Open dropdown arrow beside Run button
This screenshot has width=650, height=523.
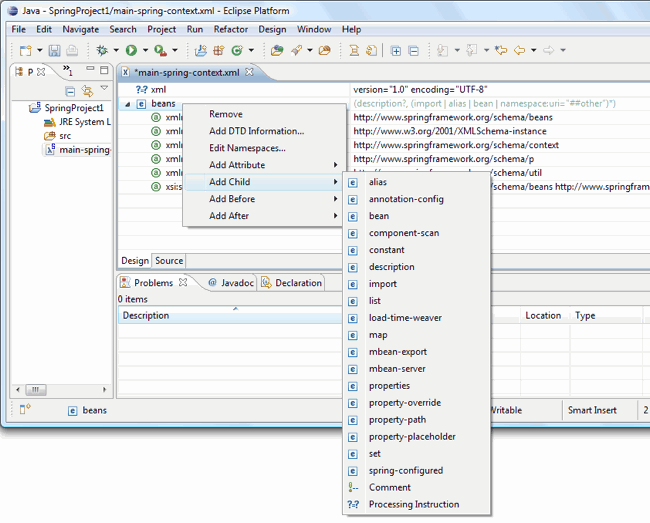click(x=144, y=51)
